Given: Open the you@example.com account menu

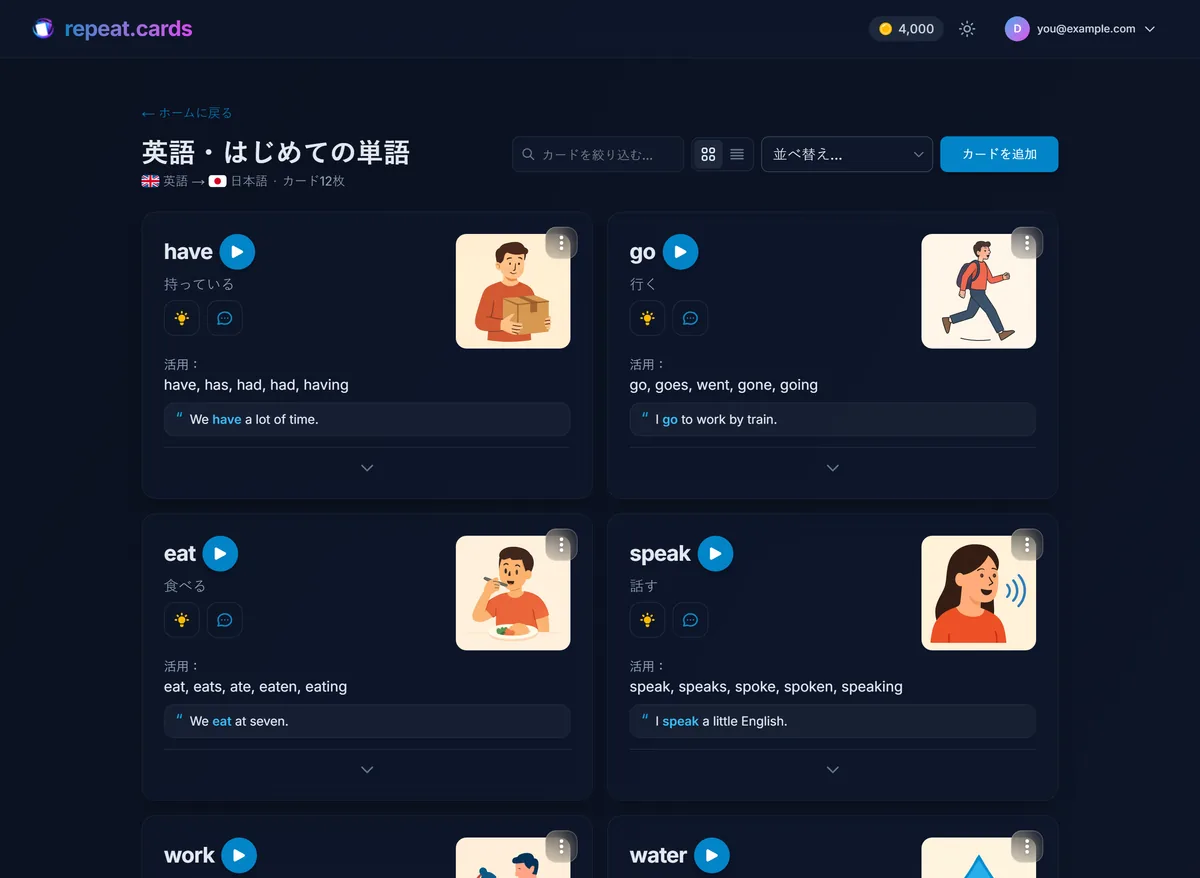Looking at the screenshot, I should (x=1080, y=29).
